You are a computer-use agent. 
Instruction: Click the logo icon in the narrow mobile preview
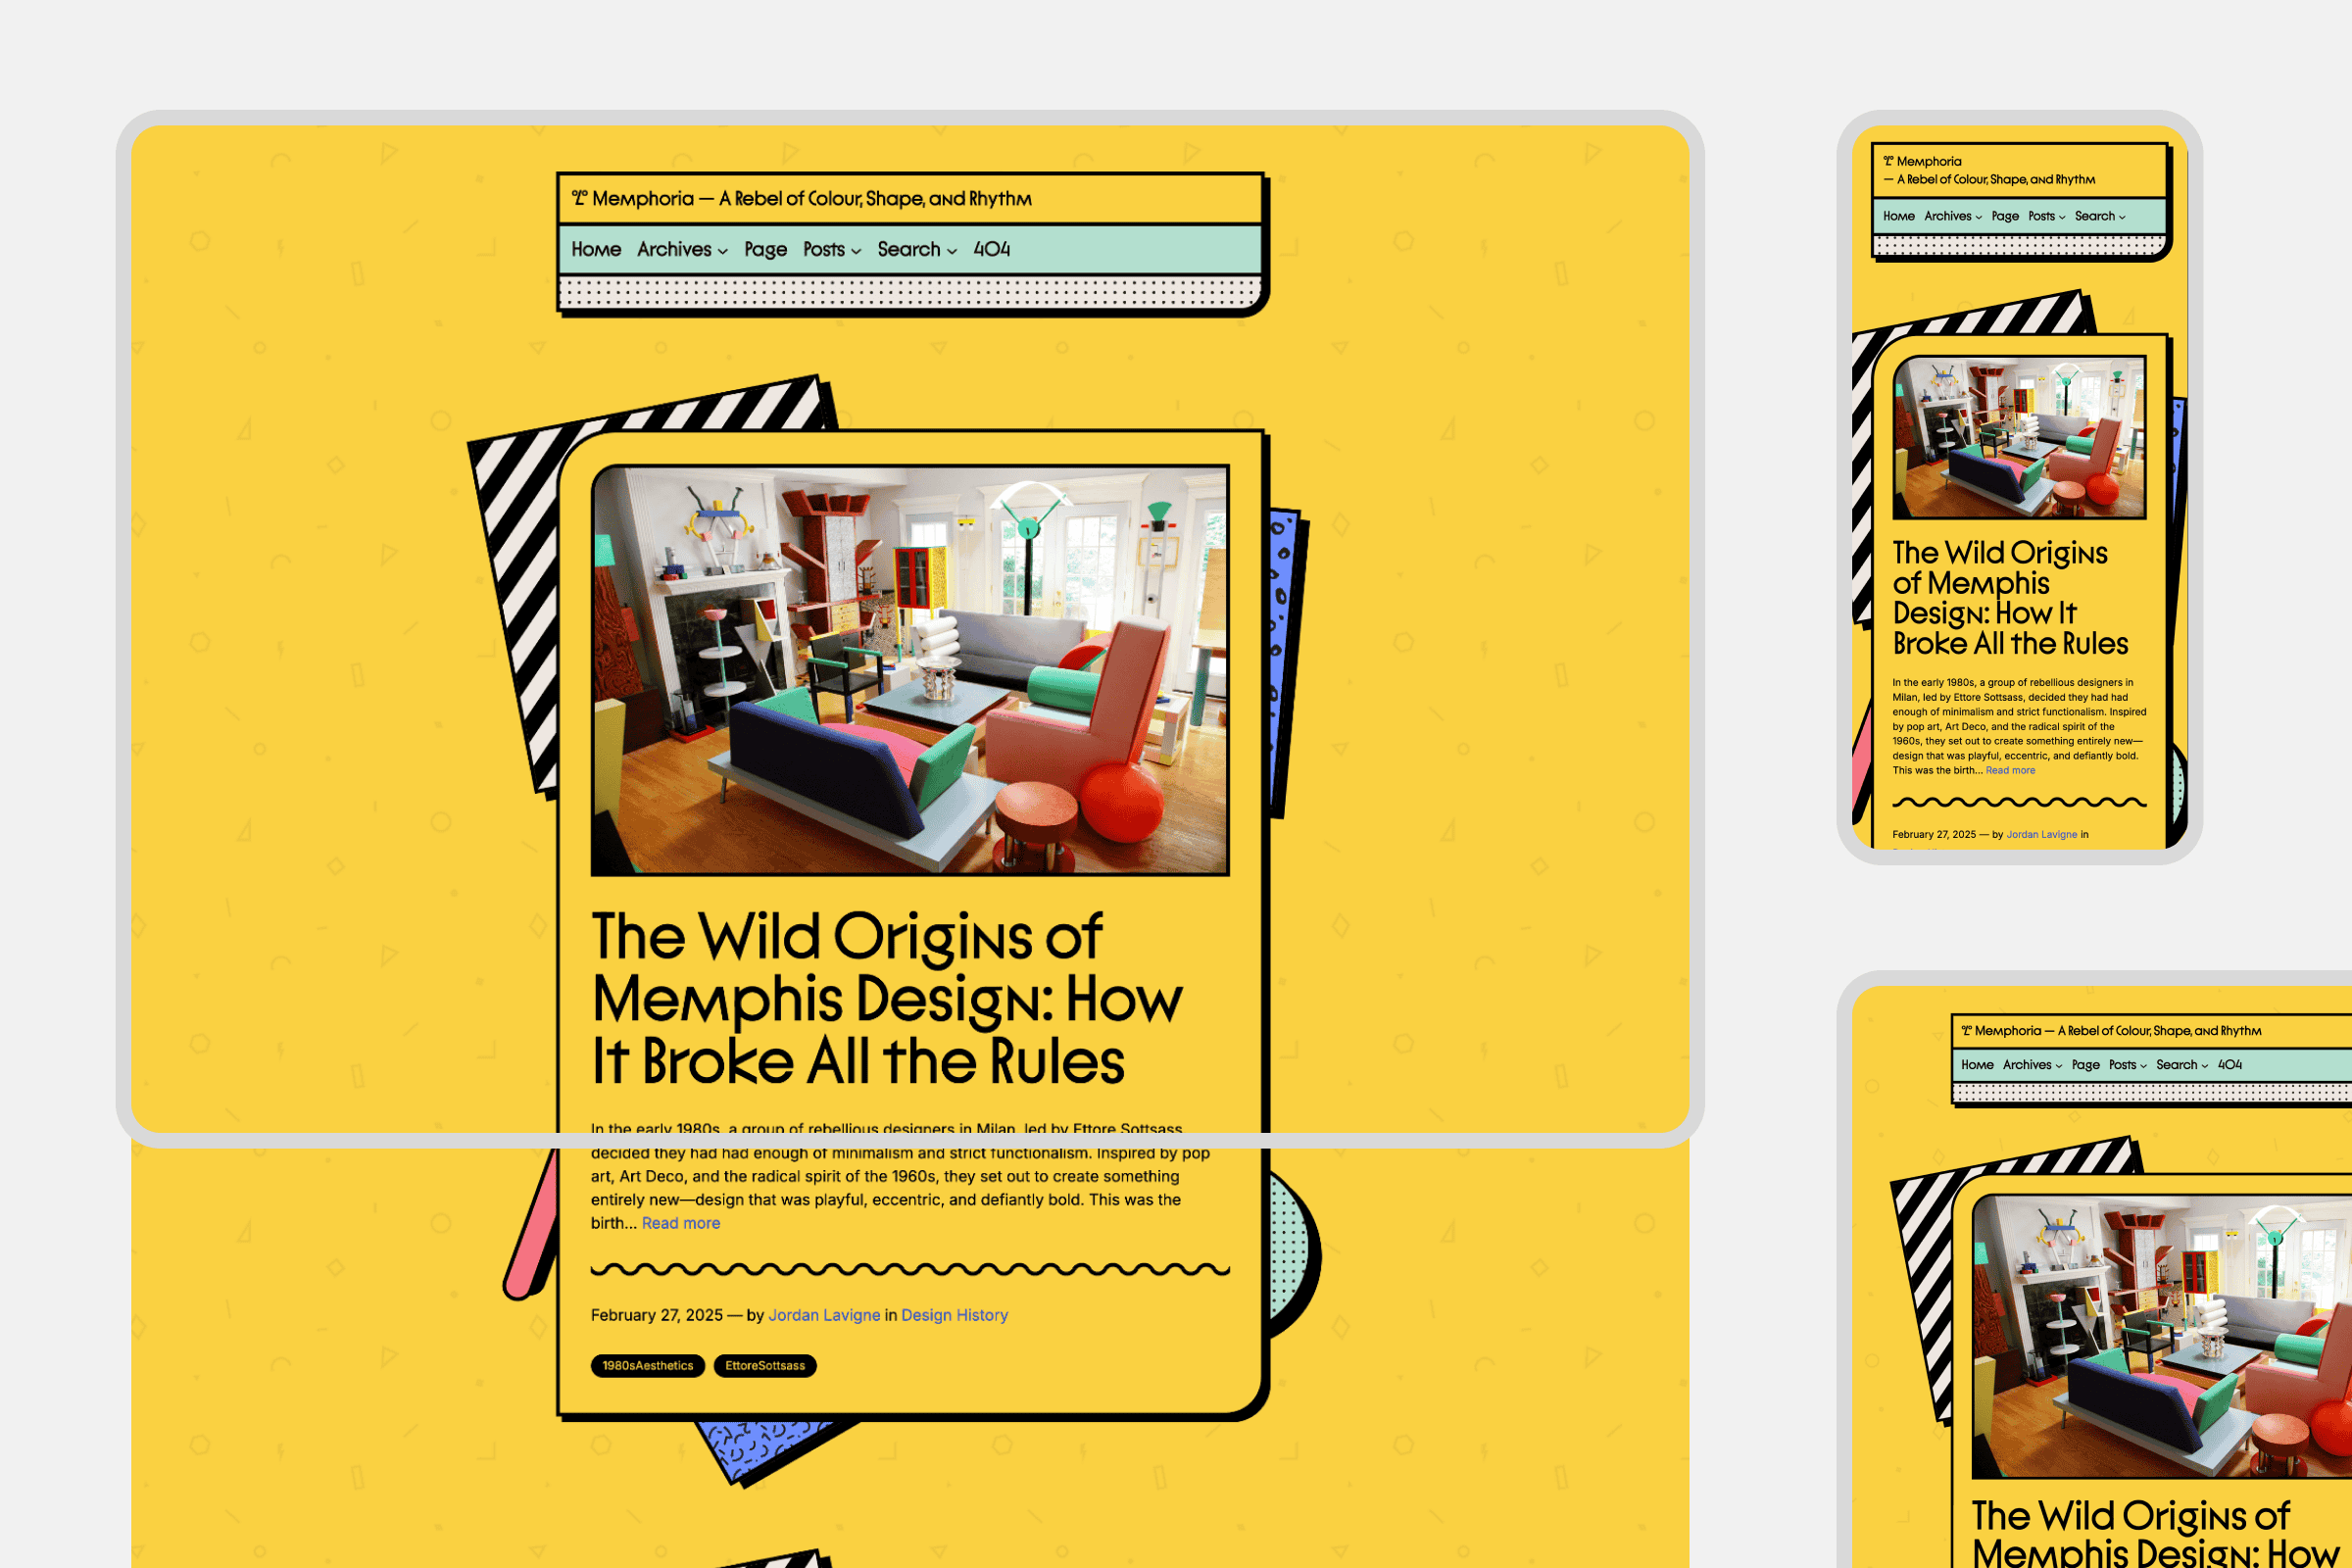click(1888, 161)
